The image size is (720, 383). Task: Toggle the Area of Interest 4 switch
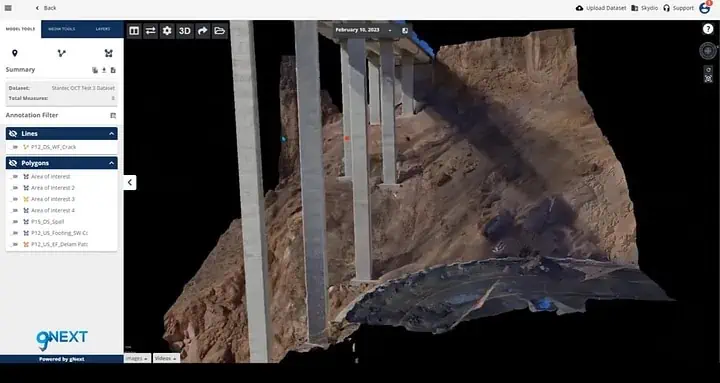pyautogui.click(x=14, y=210)
